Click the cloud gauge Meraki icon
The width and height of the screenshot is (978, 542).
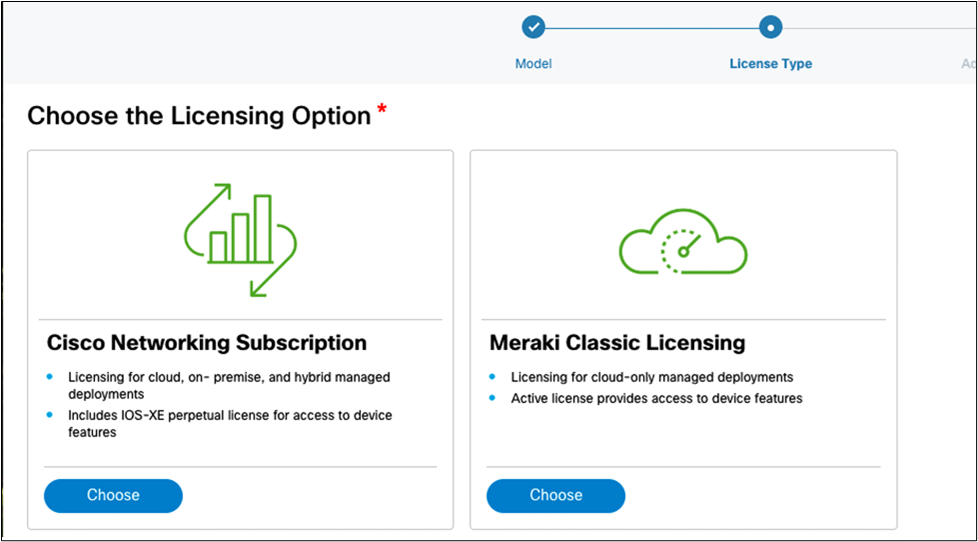point(683,242)
